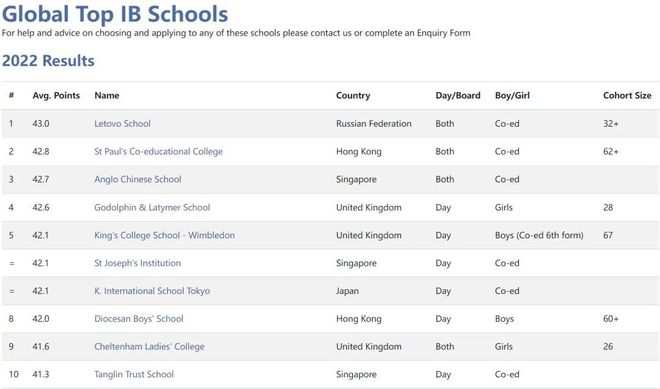Open King's College School - Wimbledon link

(165, 235)
